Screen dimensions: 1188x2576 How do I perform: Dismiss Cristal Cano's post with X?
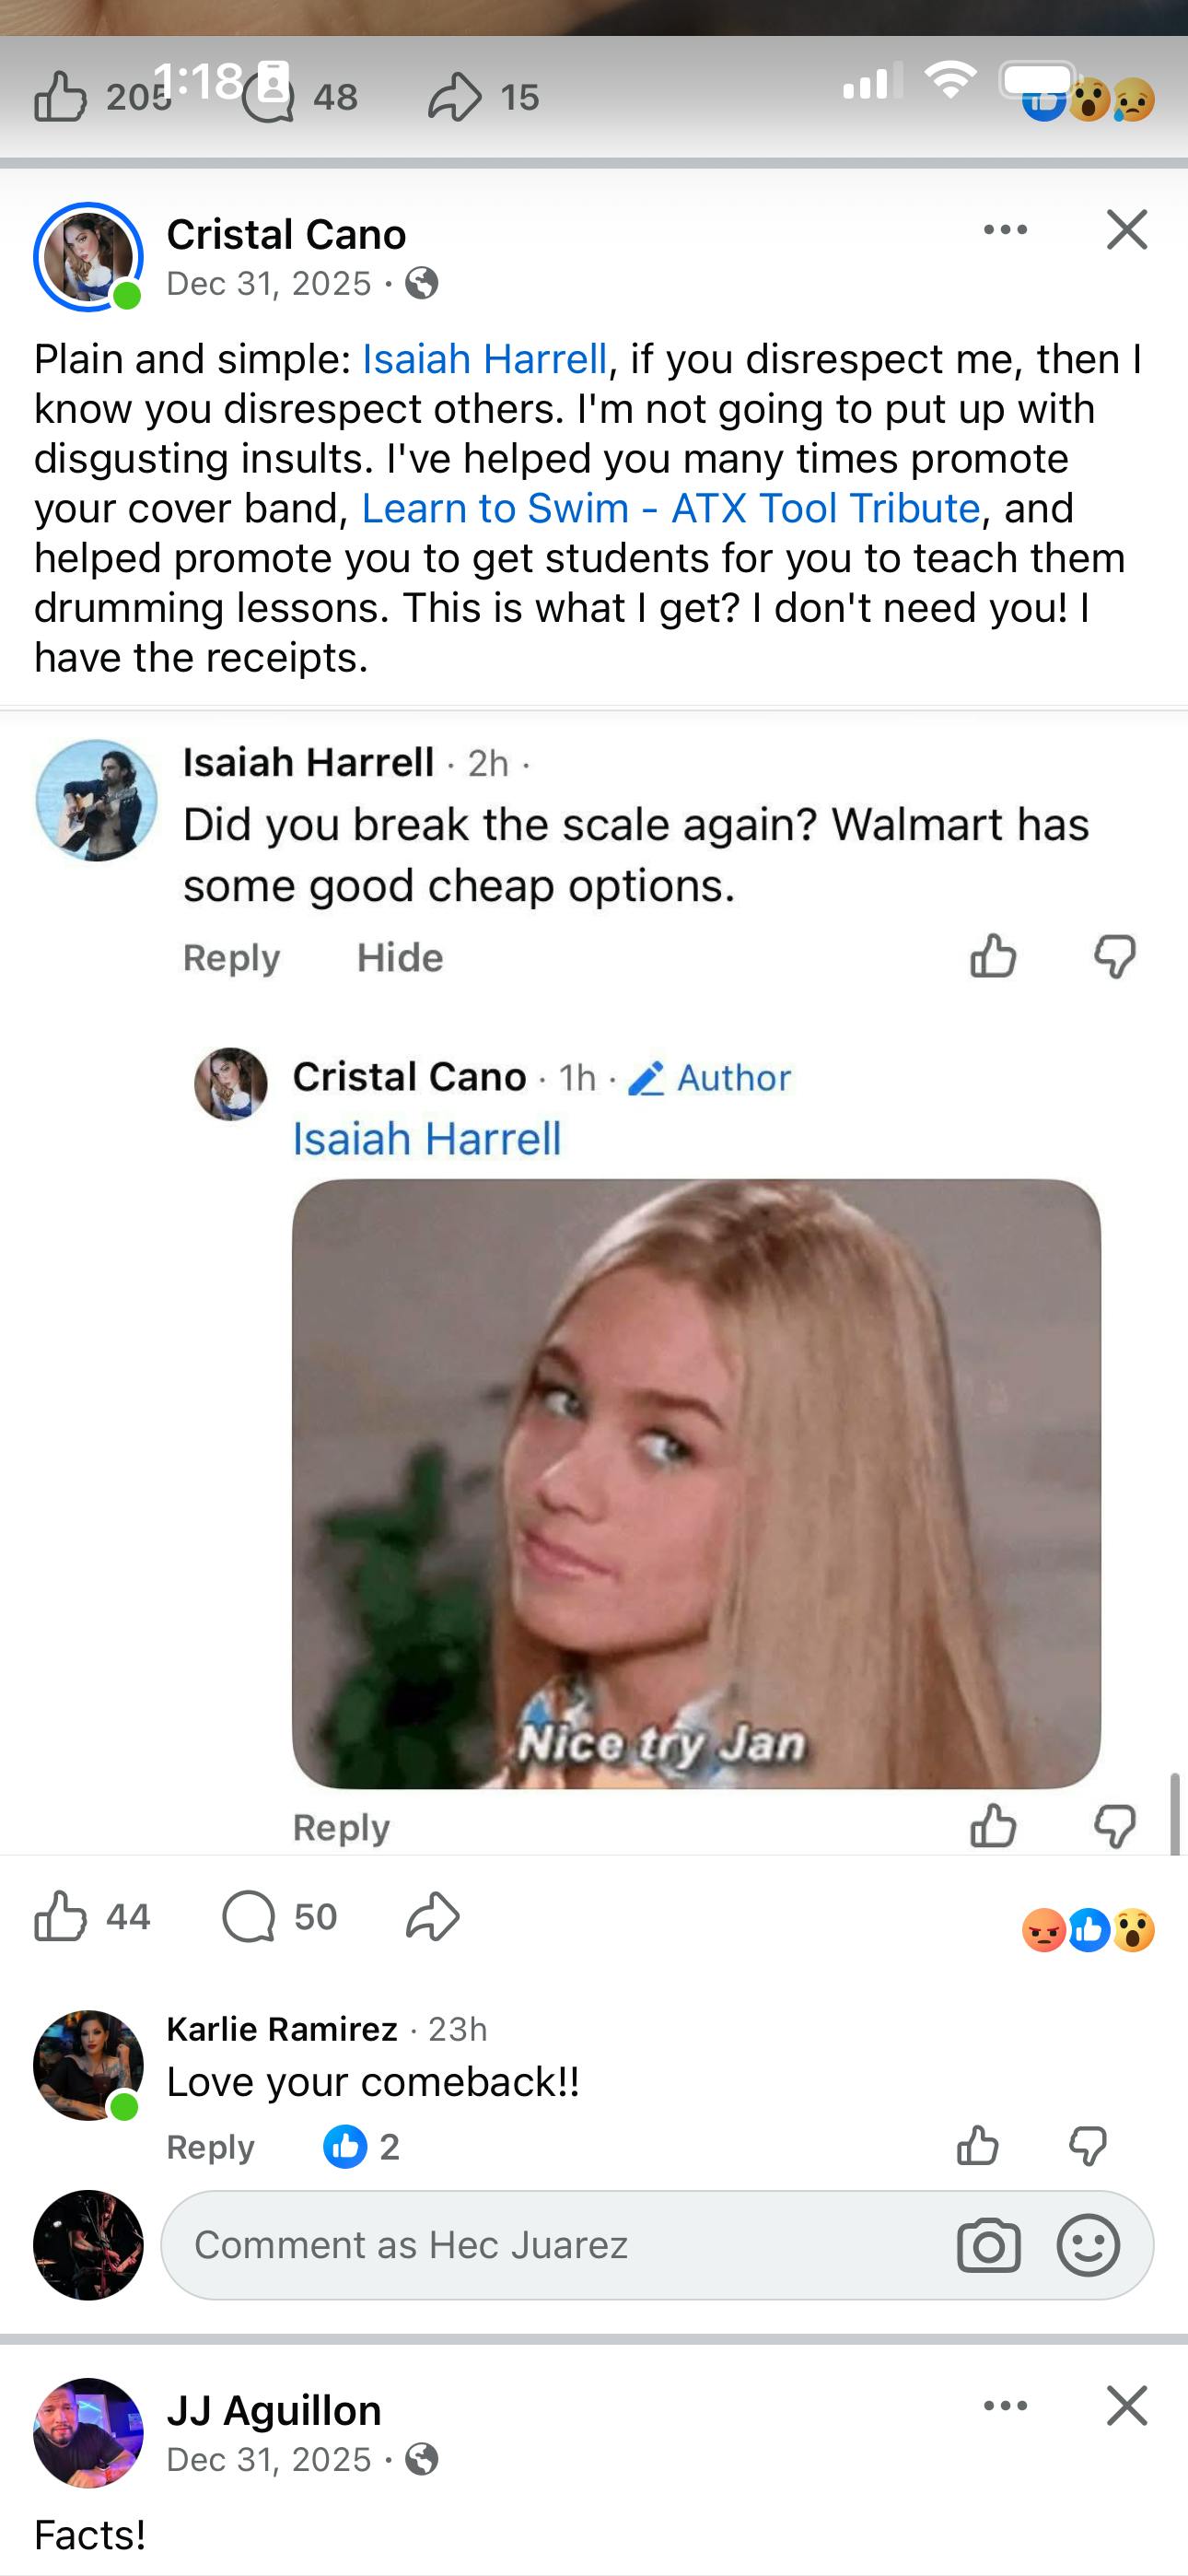(x=1127, y=229)
